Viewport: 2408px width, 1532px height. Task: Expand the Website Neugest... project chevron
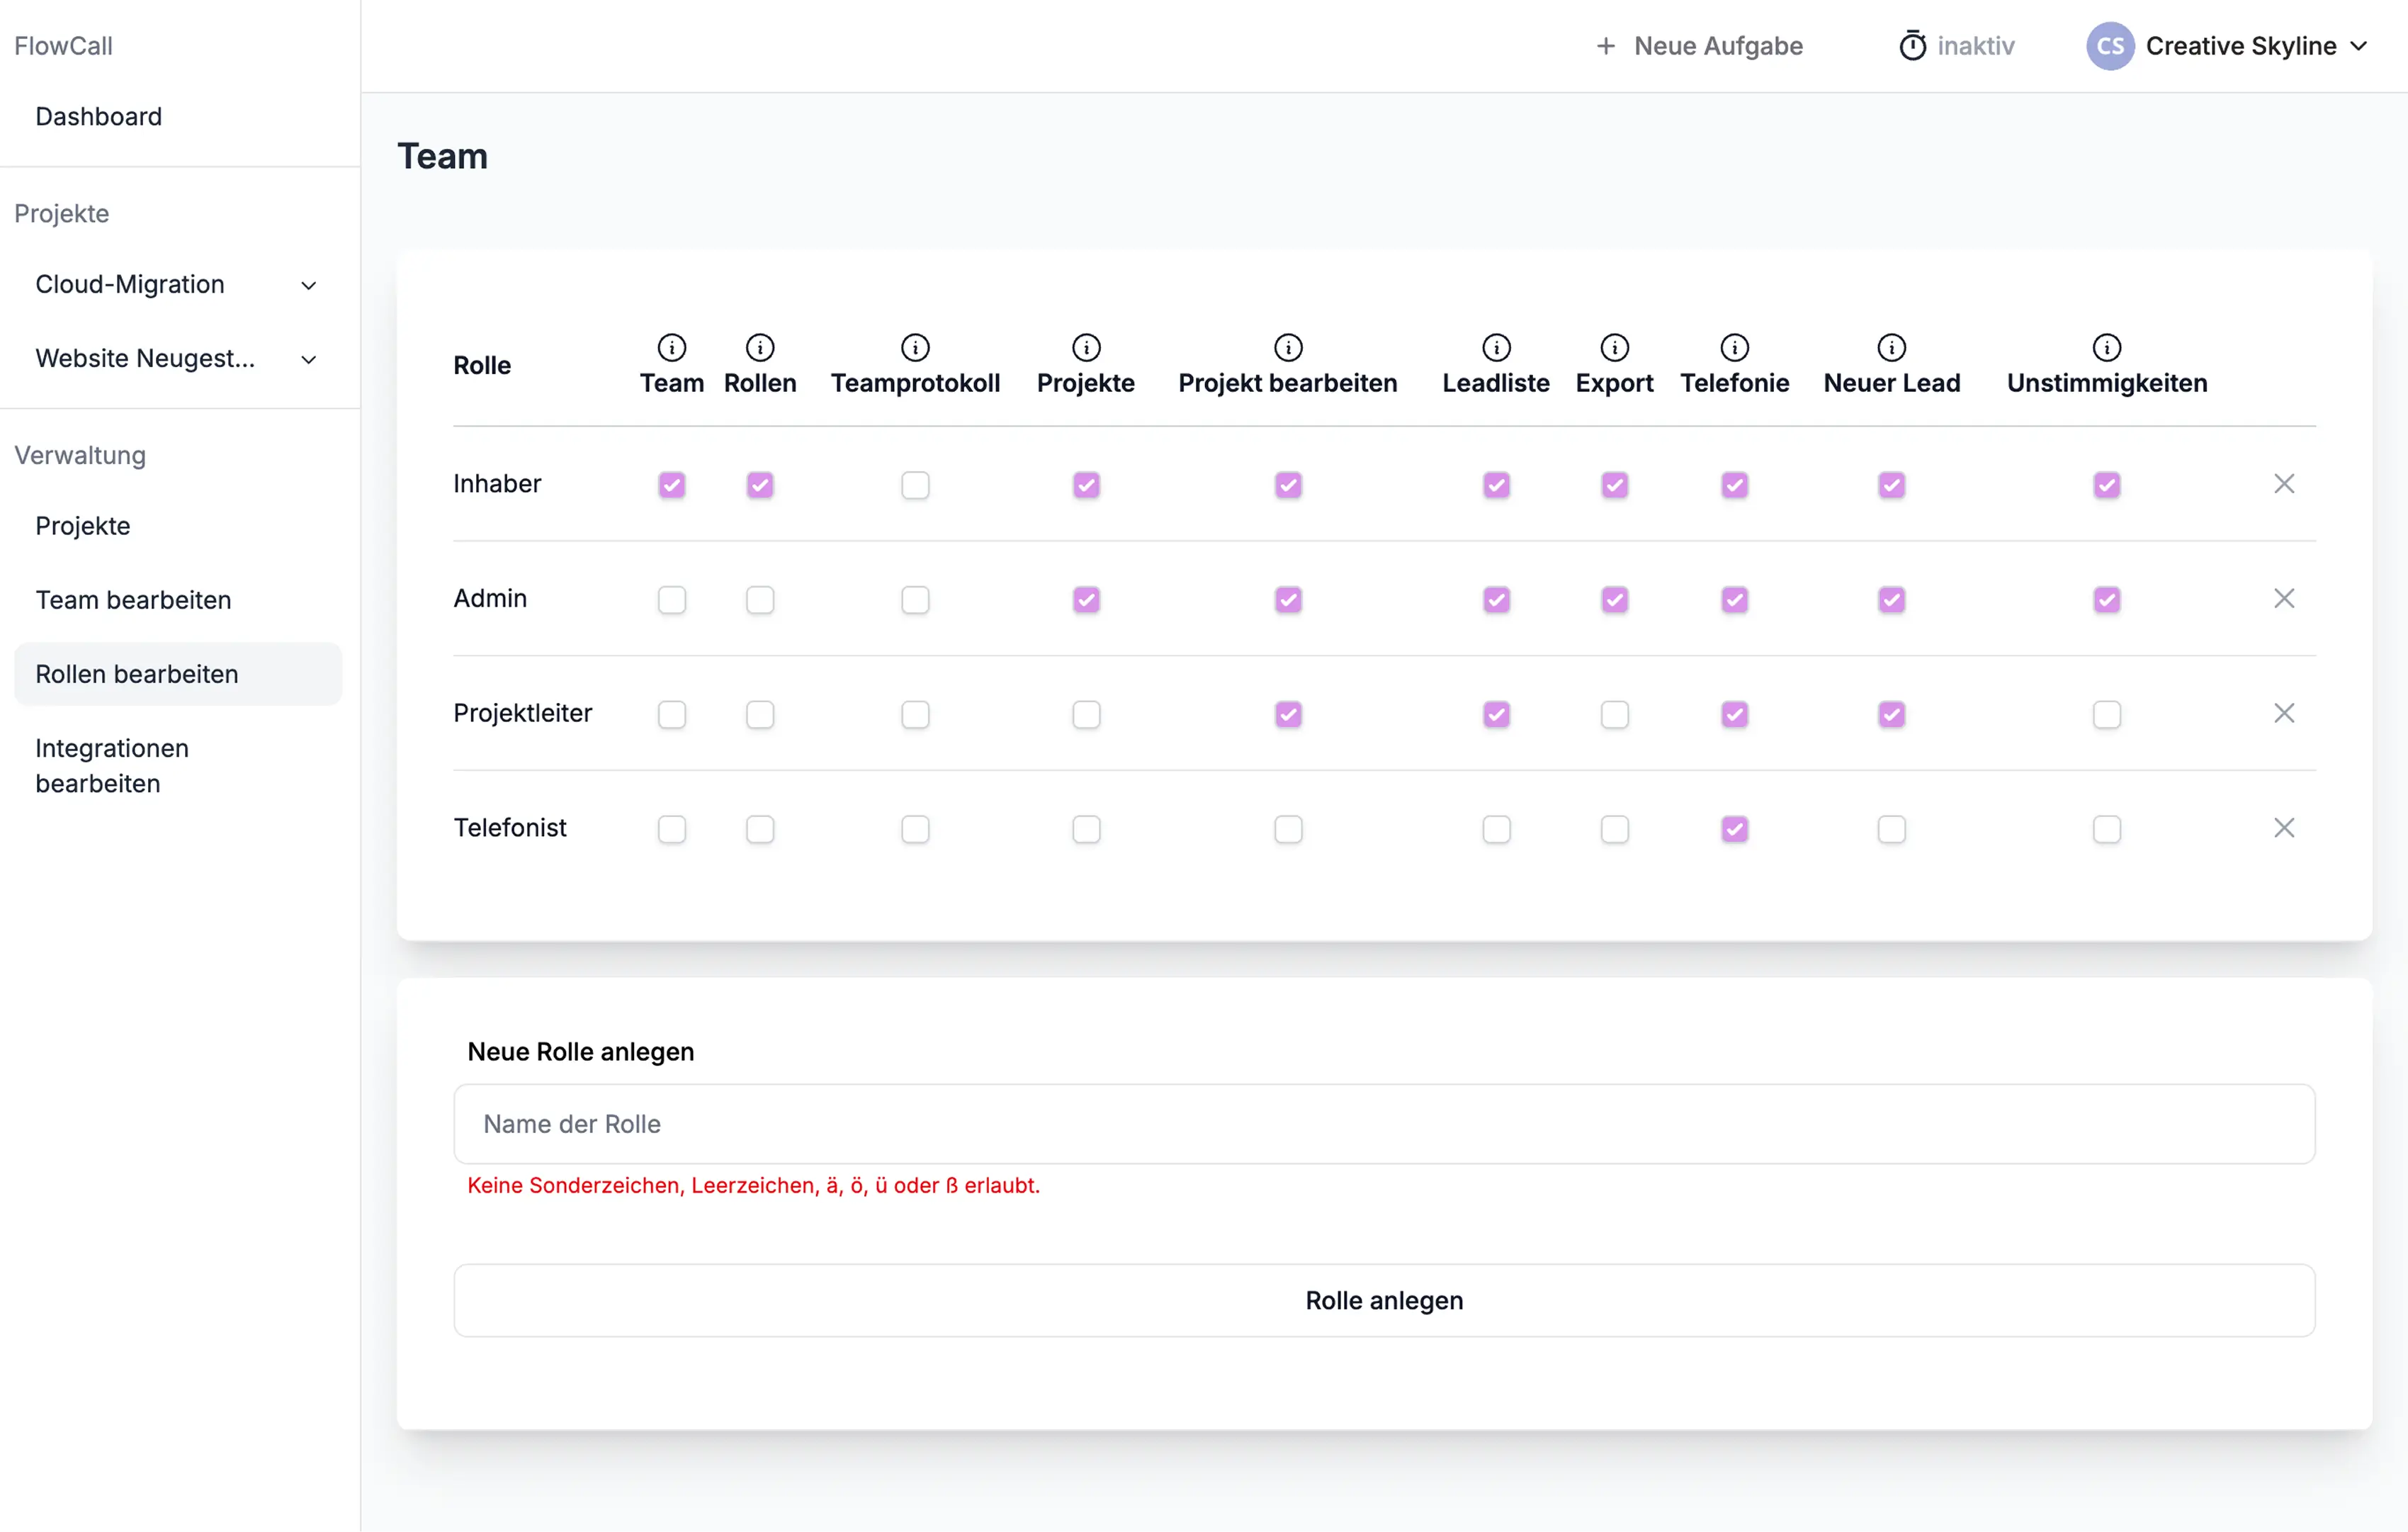(x=309, y=359)
